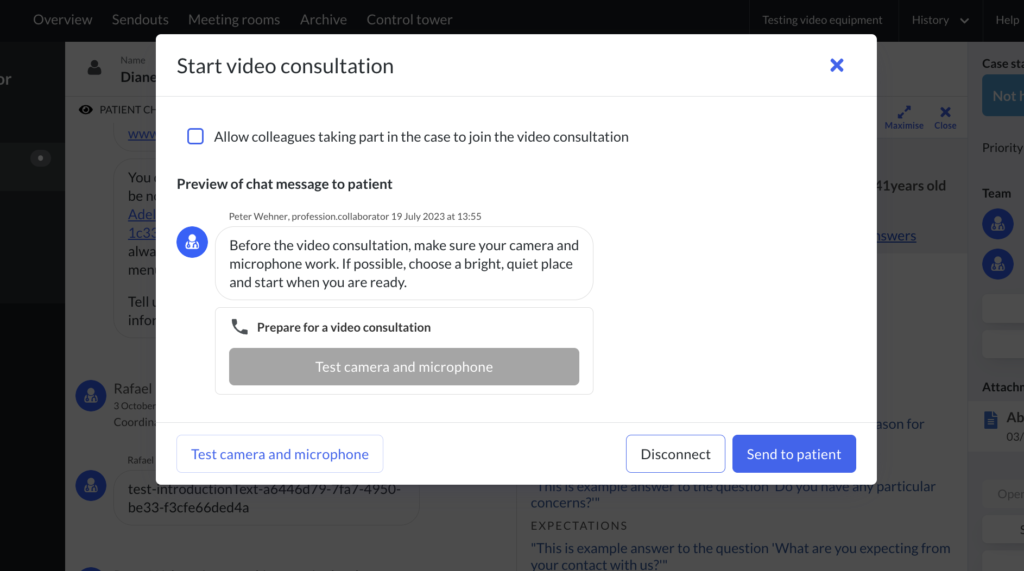The height and width of the screenshot is (571, 1024).
Task: Click the Maximise panel icon
Action: pyautogui.click(x=904, y=112)
